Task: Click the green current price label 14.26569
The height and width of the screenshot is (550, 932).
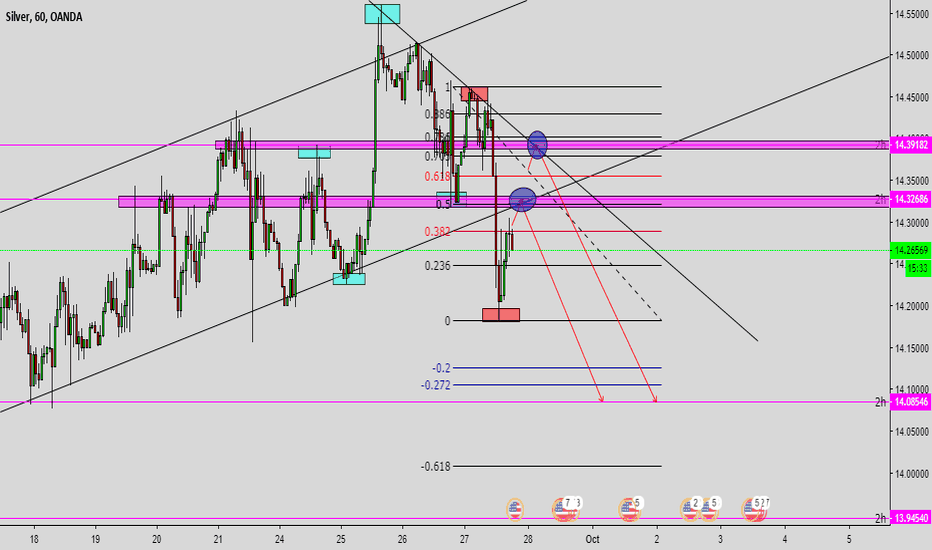Action: (911, 250)
